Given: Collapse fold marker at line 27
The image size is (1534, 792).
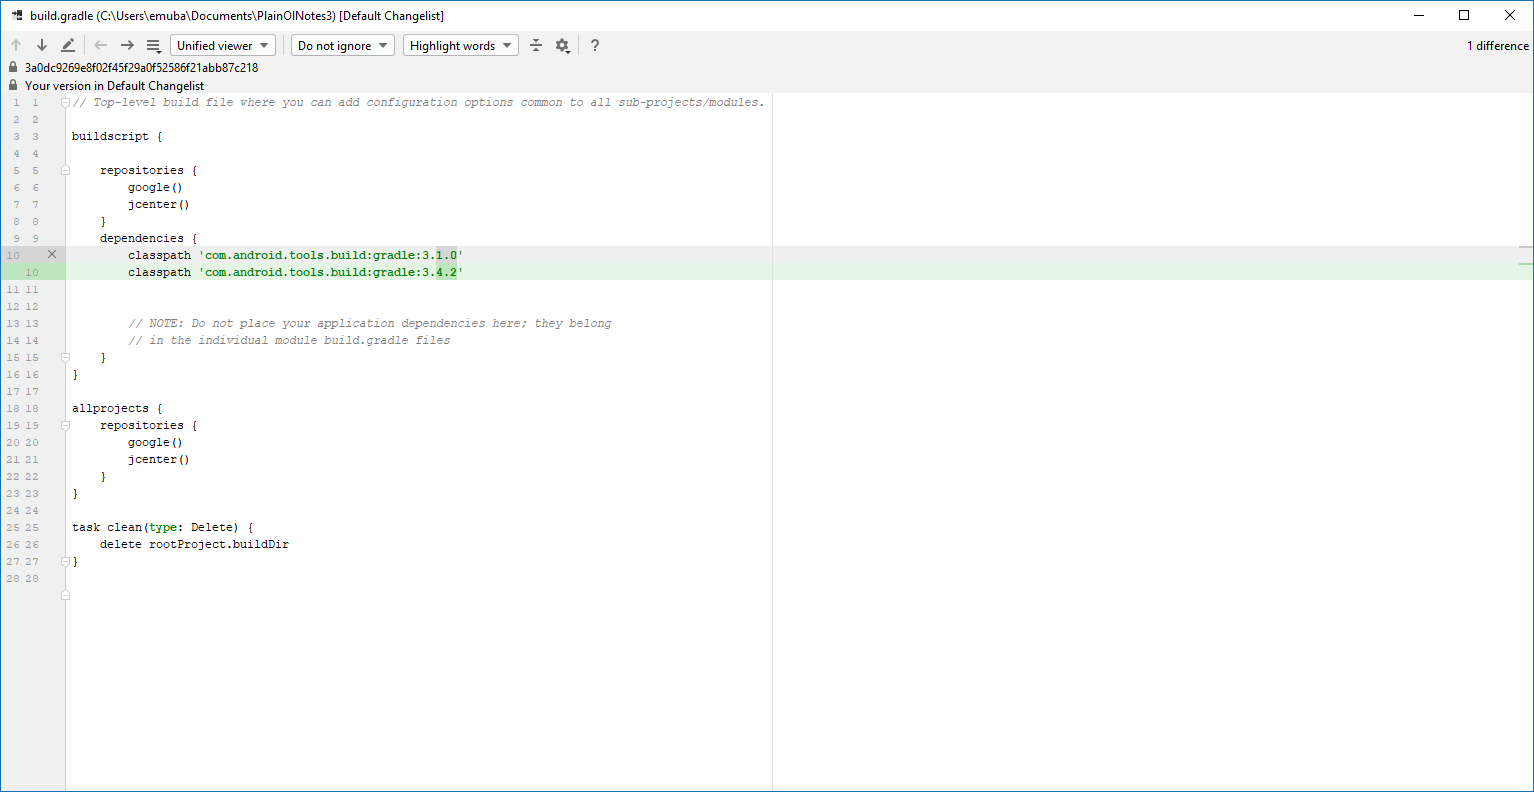Looking at the screenshot, I should [65, 561].
